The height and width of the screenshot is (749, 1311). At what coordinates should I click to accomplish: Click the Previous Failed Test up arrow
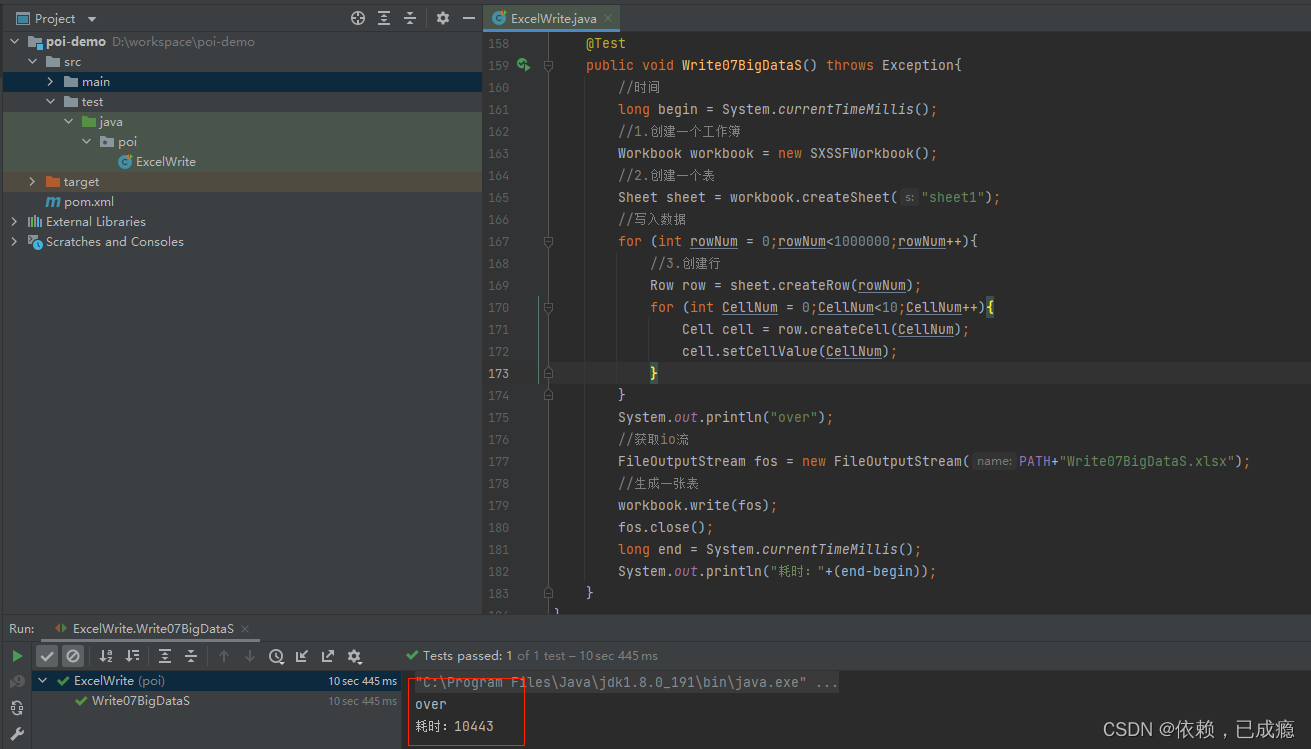(x=224, y=656)
